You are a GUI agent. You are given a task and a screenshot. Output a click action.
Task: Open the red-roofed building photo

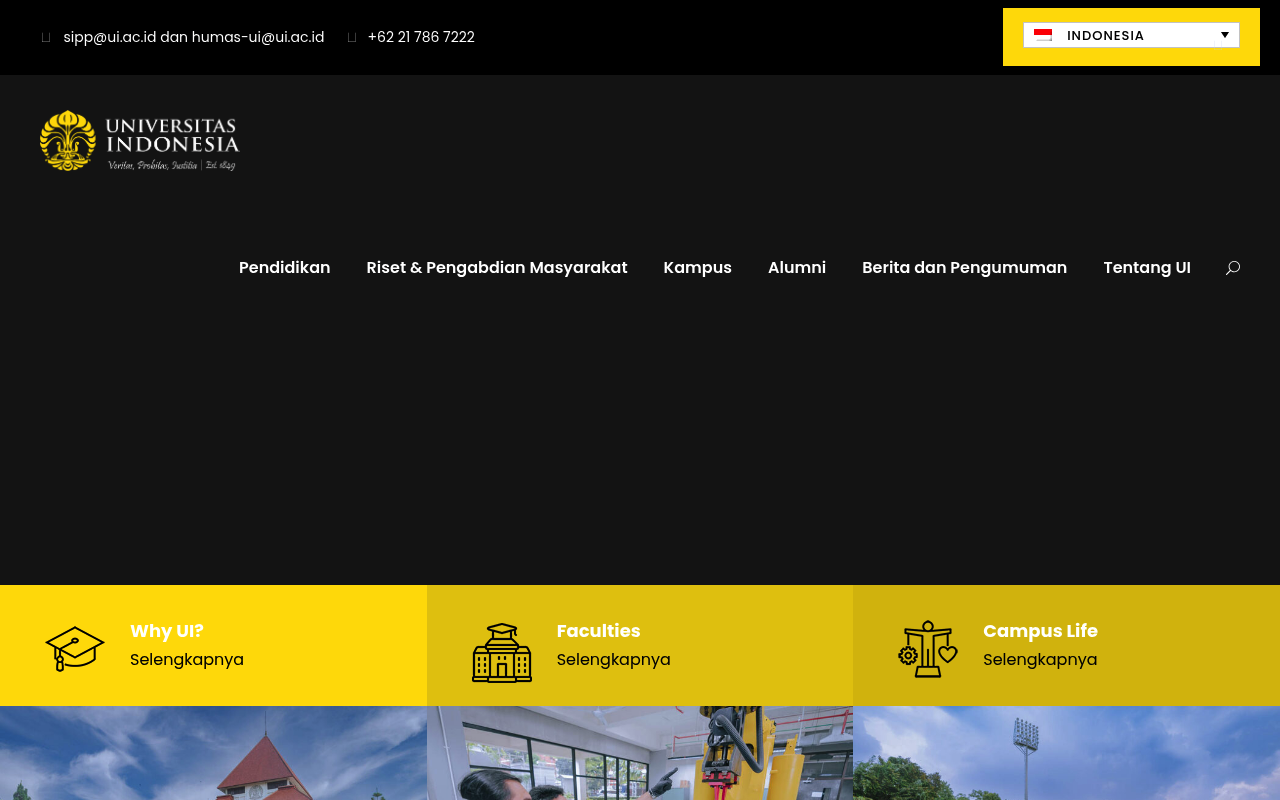(x=213, y=753)
